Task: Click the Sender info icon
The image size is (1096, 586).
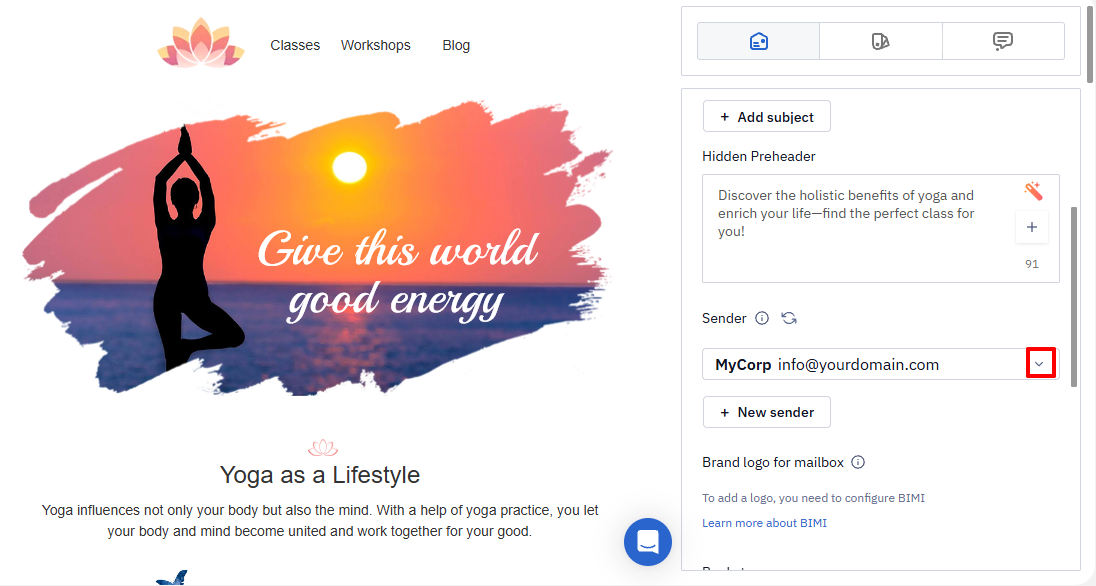Action: [762, 318]
